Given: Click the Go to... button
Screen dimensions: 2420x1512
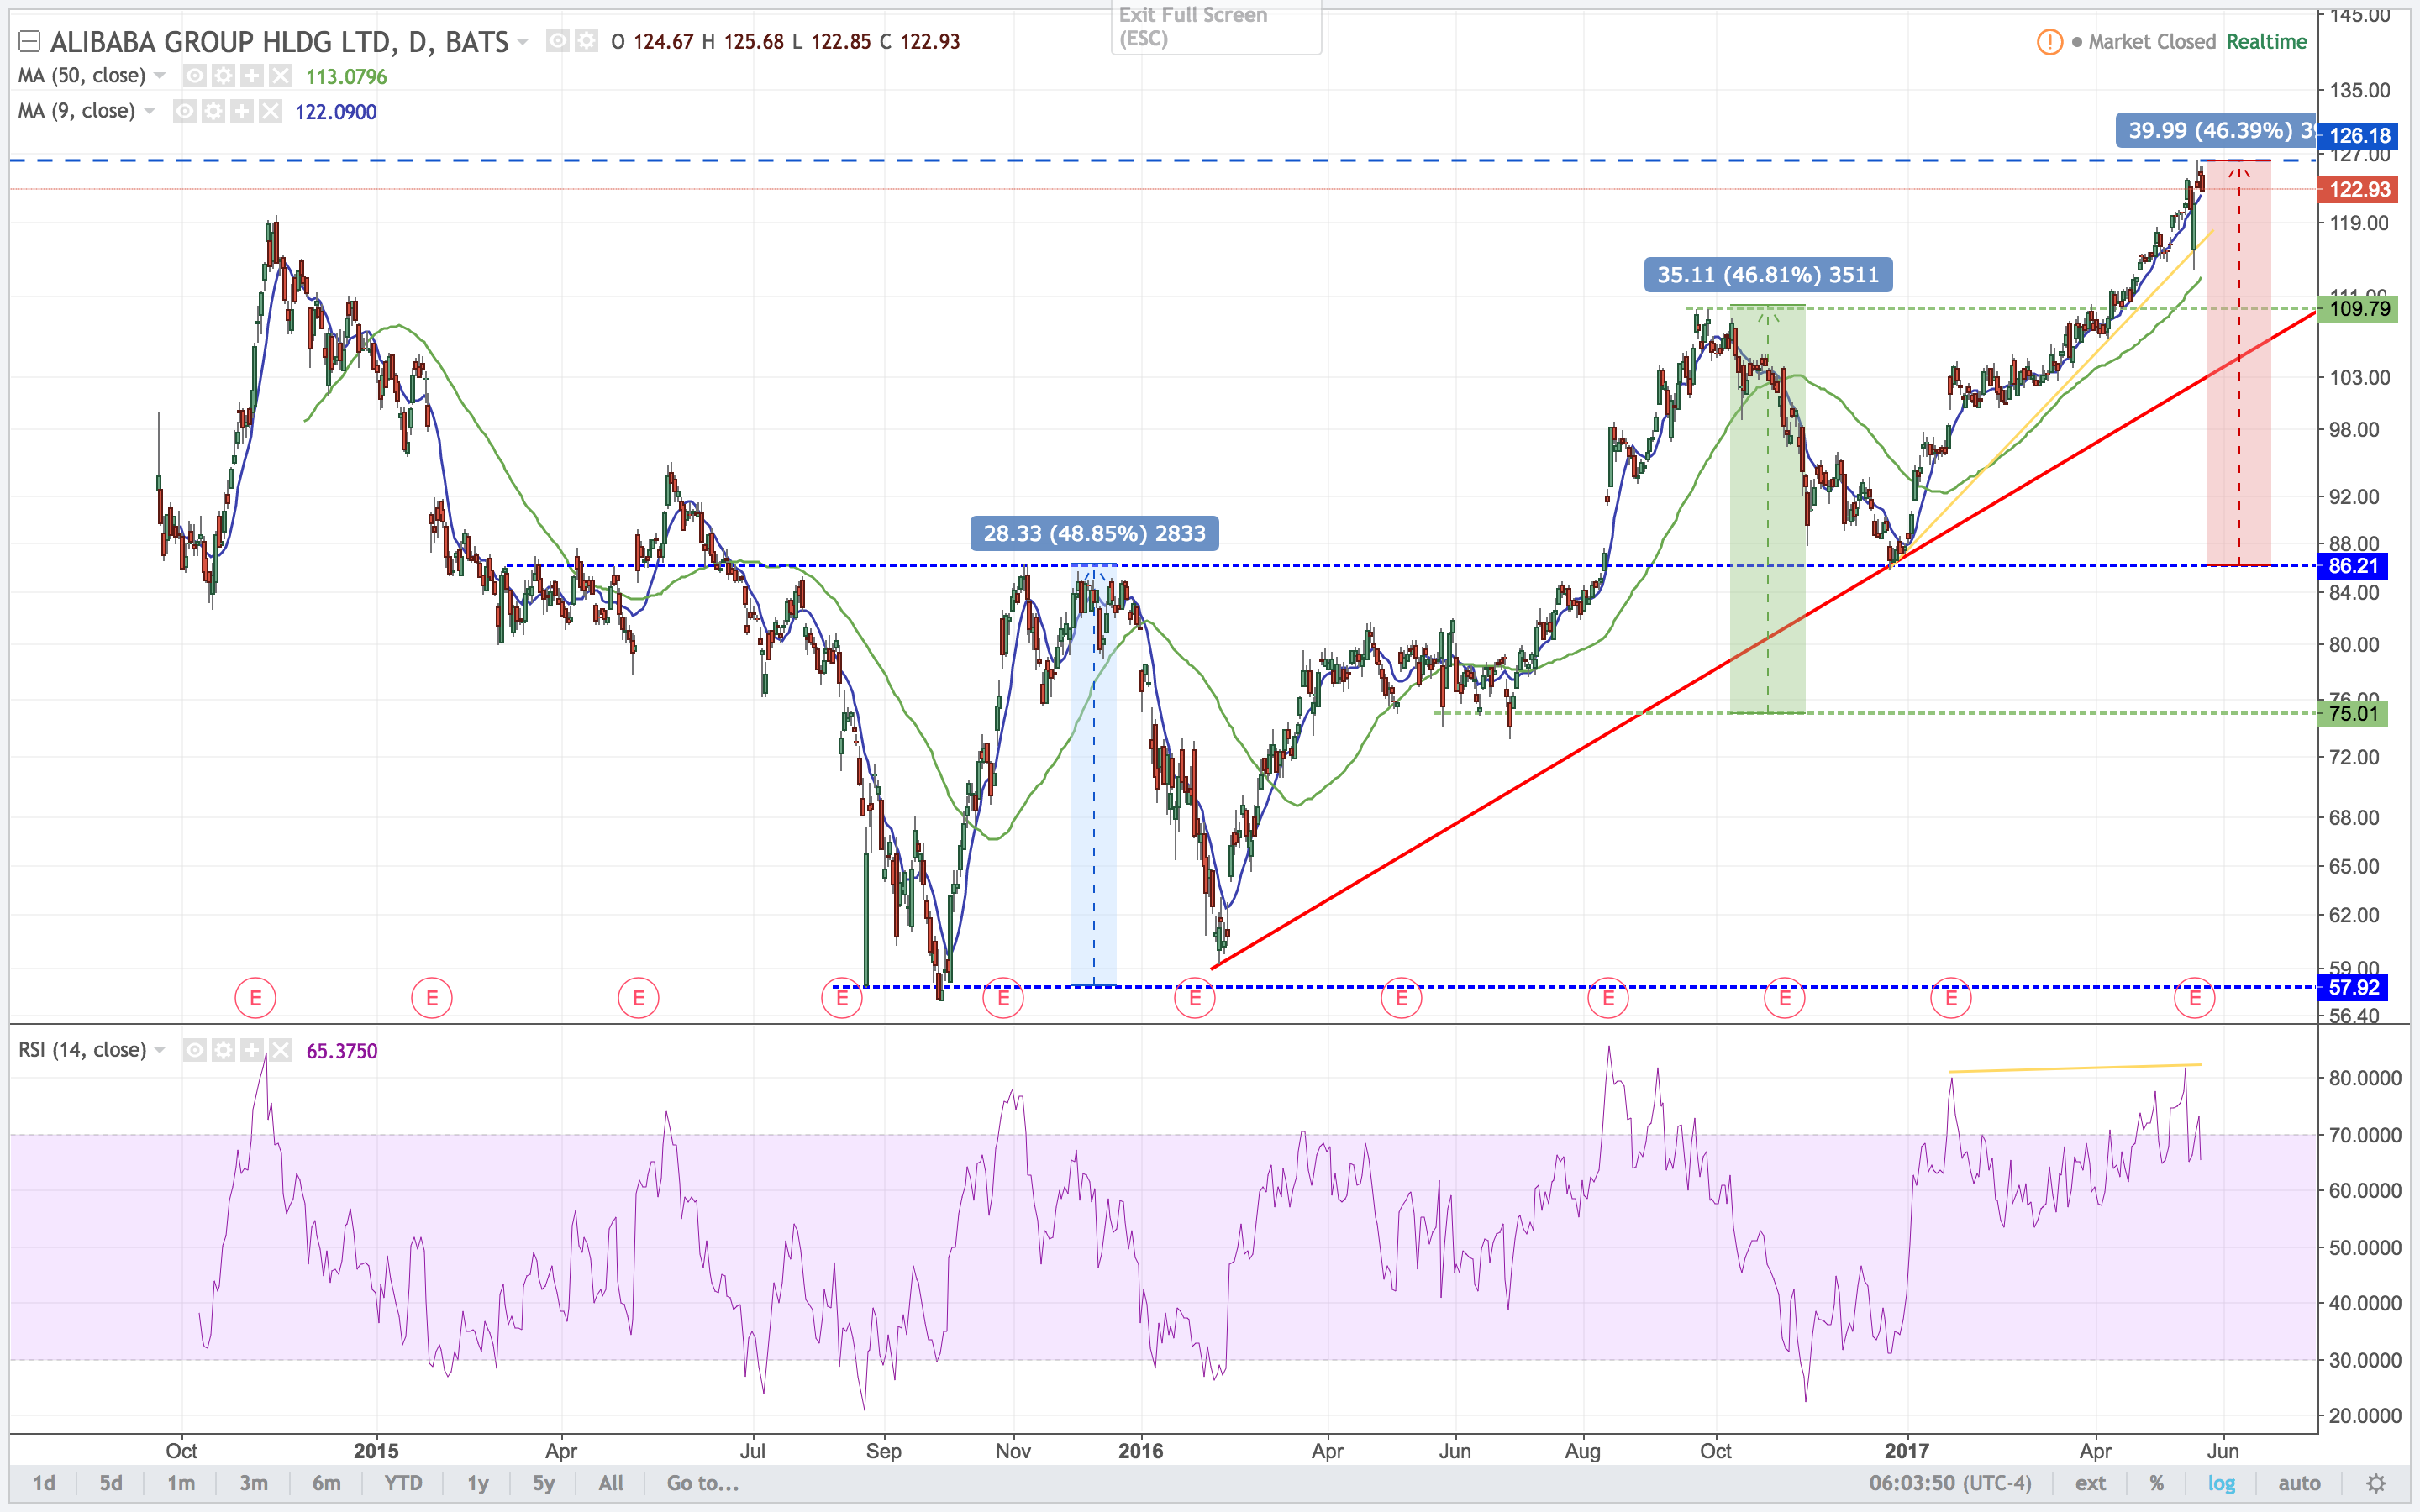Looking at the screenshot, I should (x=702, y=1483).
